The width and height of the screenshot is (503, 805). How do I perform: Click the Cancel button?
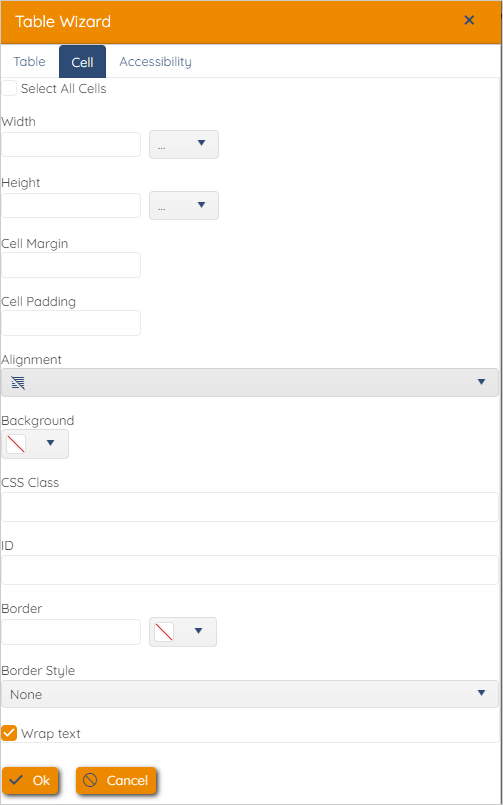pyautogui.click(x=116, y=780)
